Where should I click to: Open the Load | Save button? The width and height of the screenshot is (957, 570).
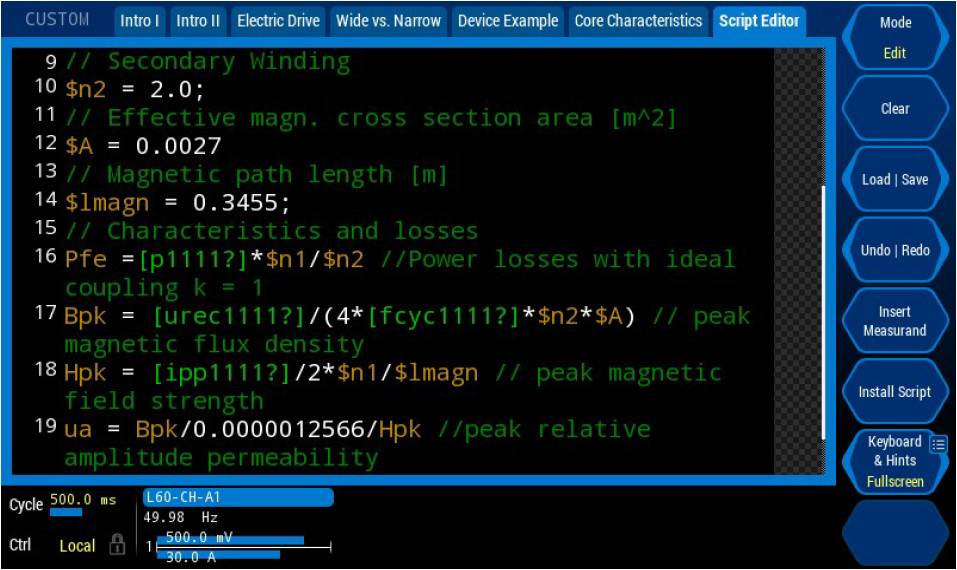895,179
